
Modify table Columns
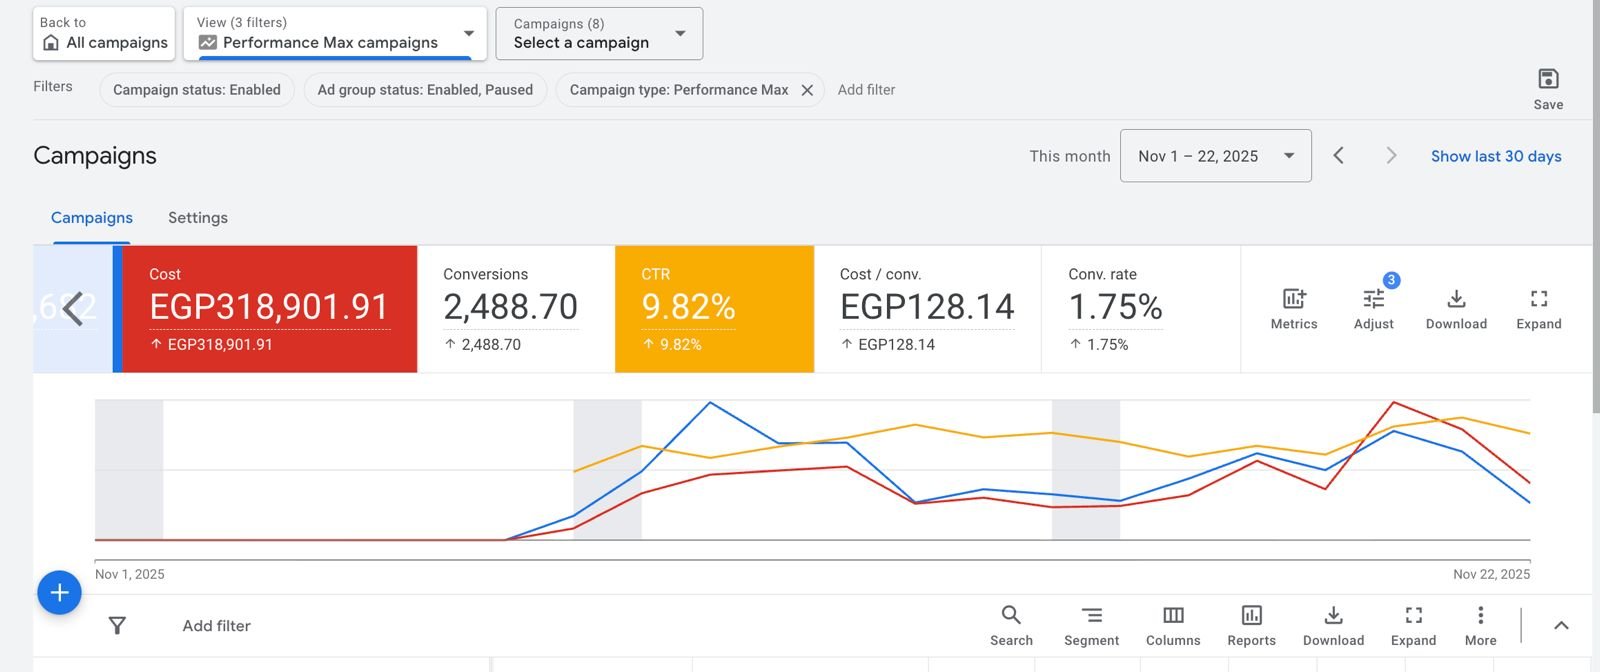pyautogui.click(x=1173, y=625)
